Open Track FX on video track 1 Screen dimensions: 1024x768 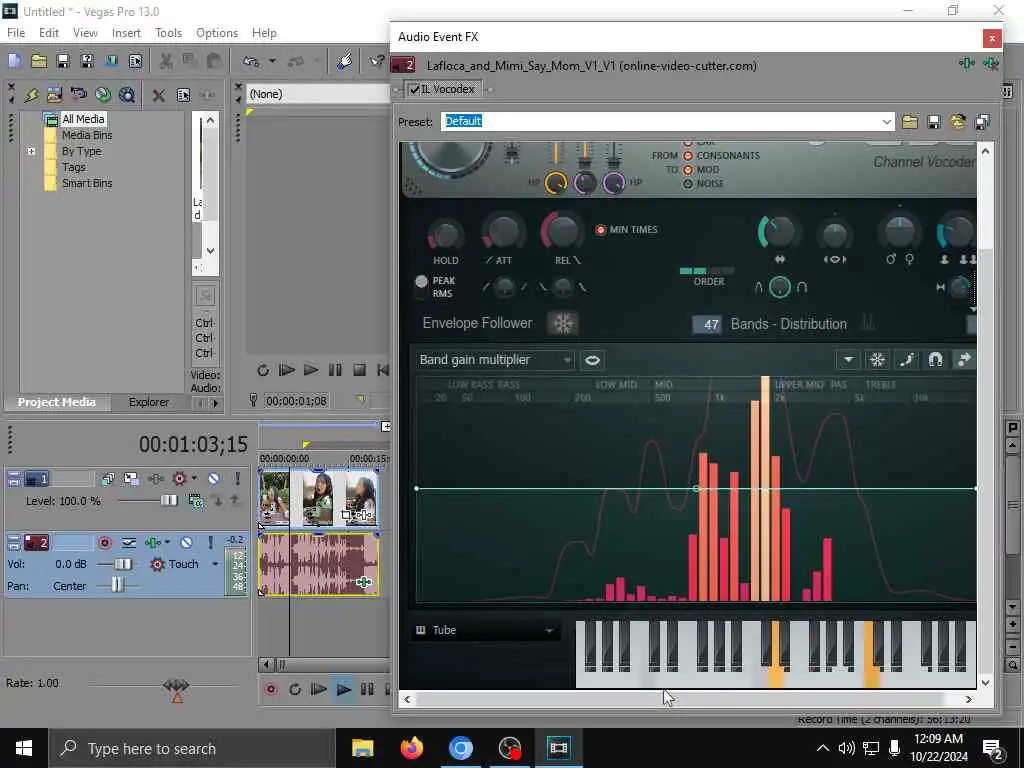pyautogui.click(x=155, y=479)
